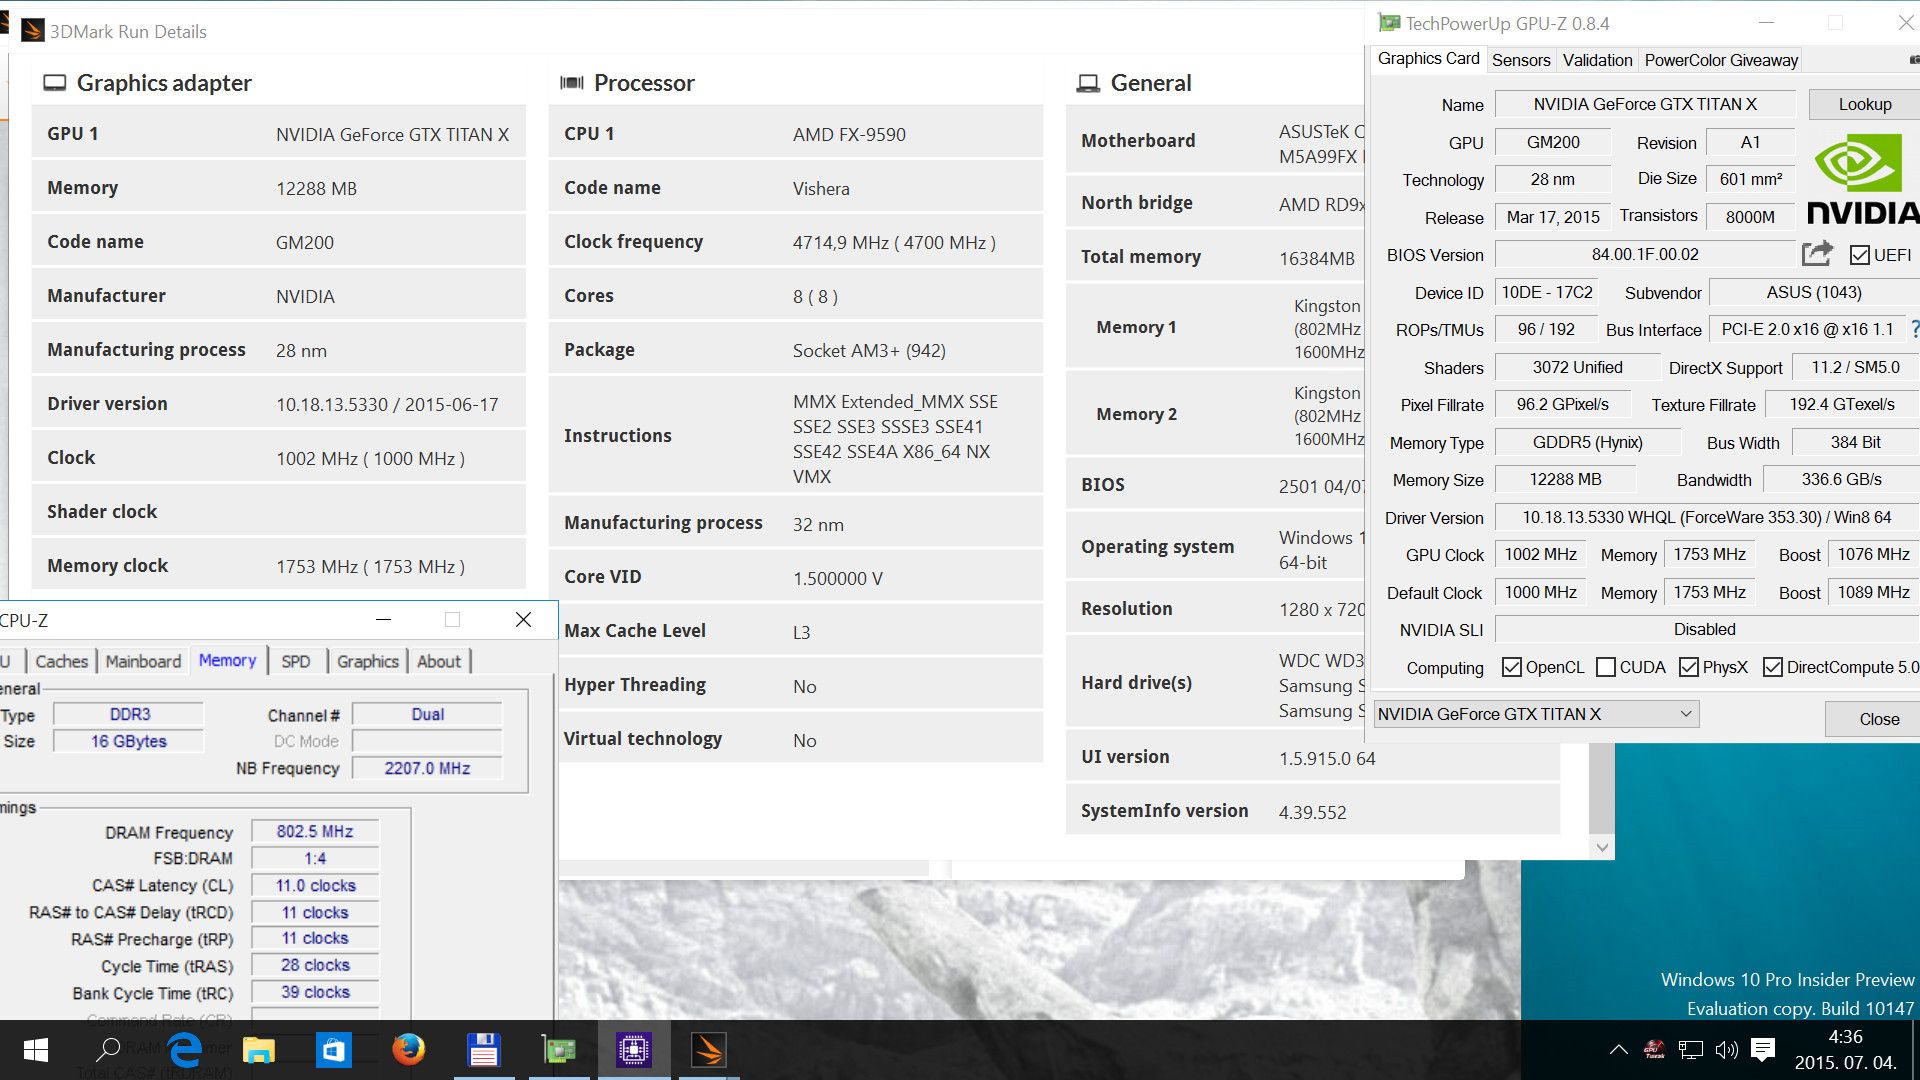
Task: Open the Windows Store taskbar icon
Action: tap(333, 1050)
